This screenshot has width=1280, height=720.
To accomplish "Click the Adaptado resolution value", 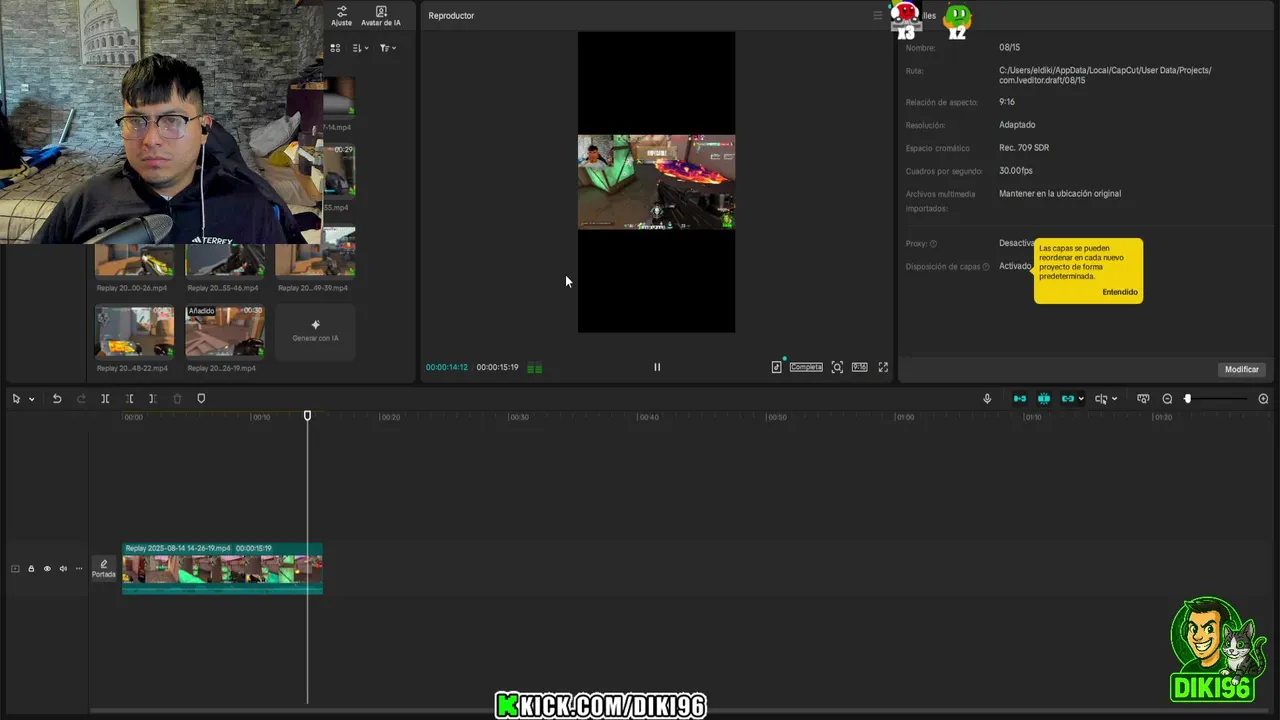I will tap(1017, 125).
